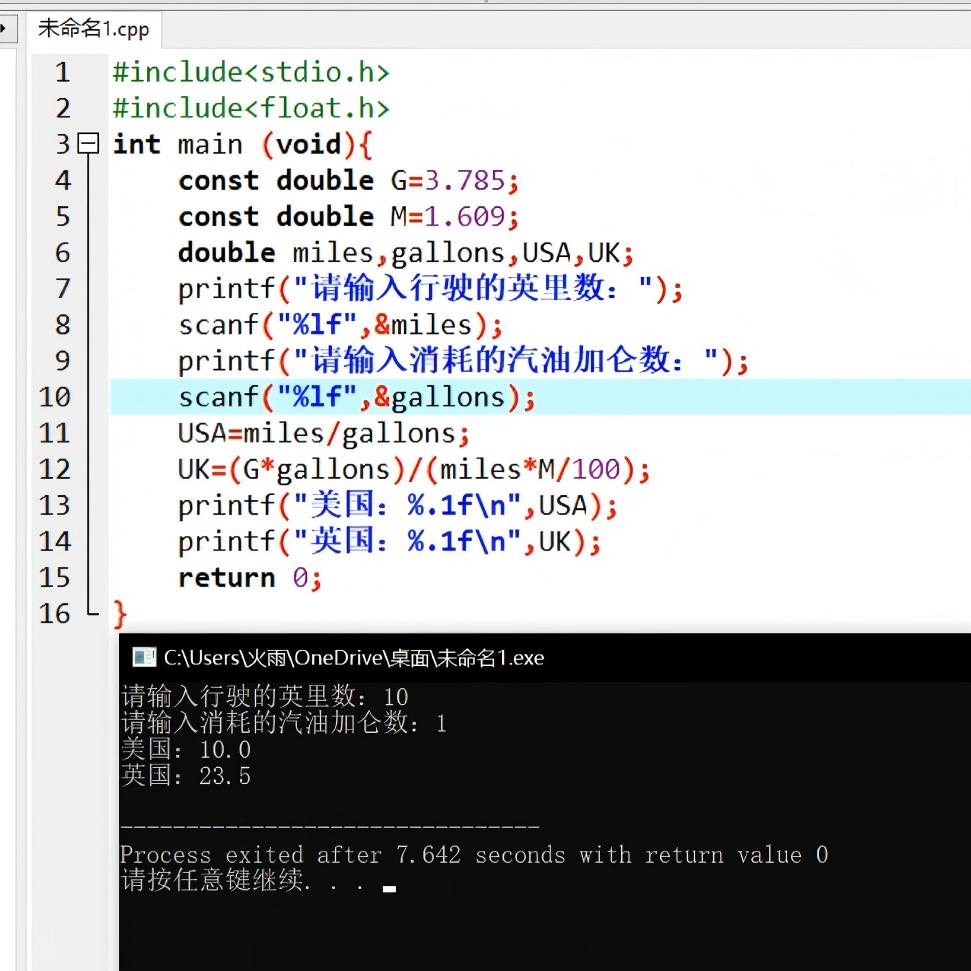Collapse the main function fold marker
Viewport: 971px width, 971px height.
(88, 144)
